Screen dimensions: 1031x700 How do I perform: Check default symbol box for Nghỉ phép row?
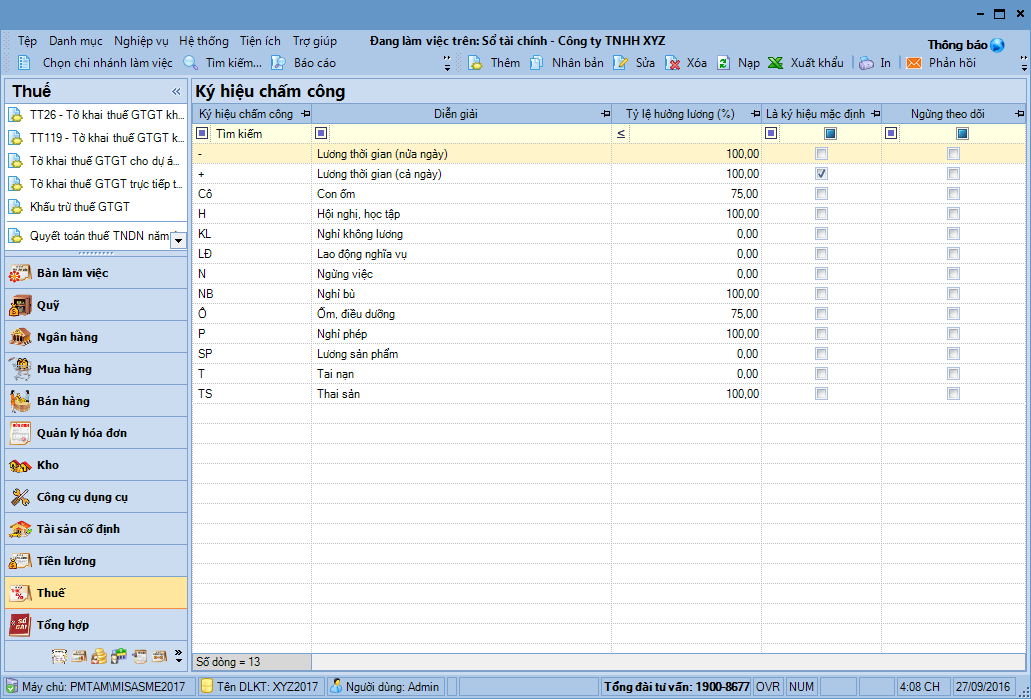click(x=821, y=334)
